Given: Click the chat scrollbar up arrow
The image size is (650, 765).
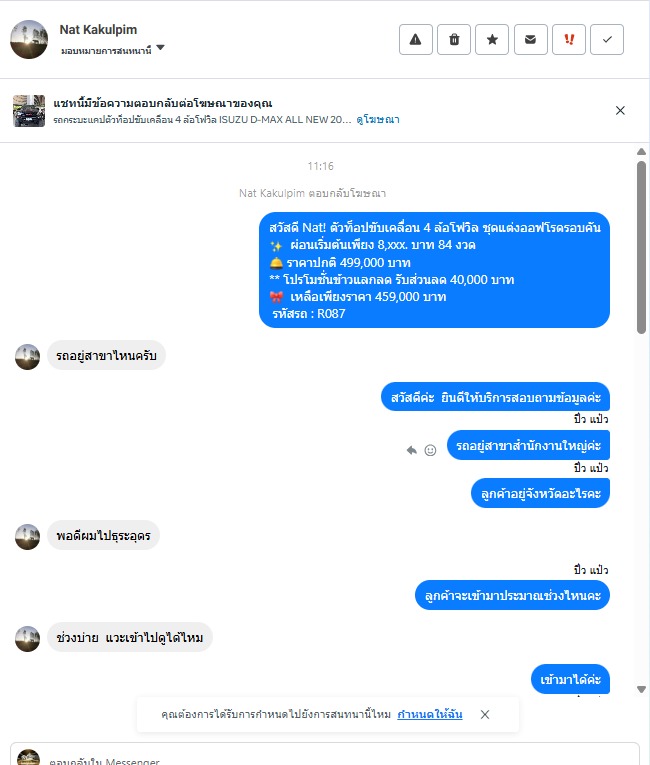Looking at the screenshot, I should (641, 152).
